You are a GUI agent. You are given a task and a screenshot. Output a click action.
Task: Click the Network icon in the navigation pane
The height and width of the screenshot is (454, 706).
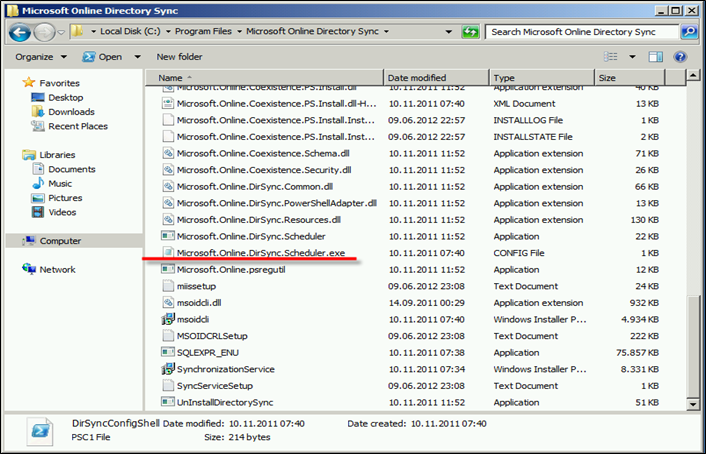tap(57, 270)
